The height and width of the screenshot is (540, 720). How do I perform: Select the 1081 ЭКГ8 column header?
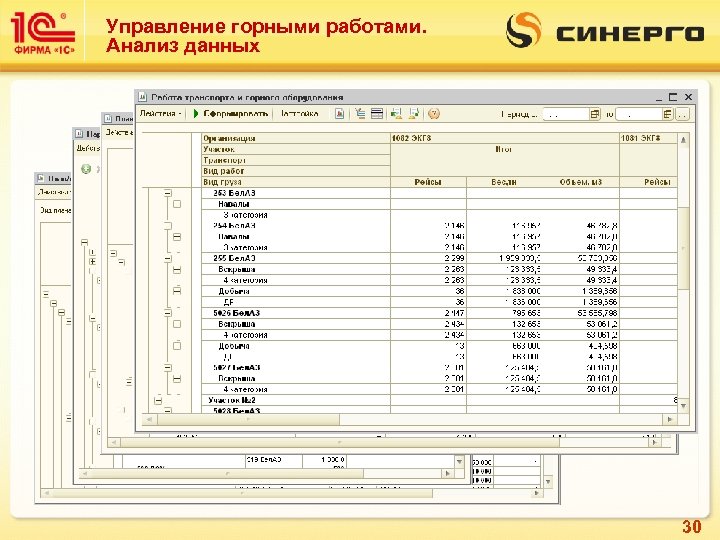coord(648,138)
